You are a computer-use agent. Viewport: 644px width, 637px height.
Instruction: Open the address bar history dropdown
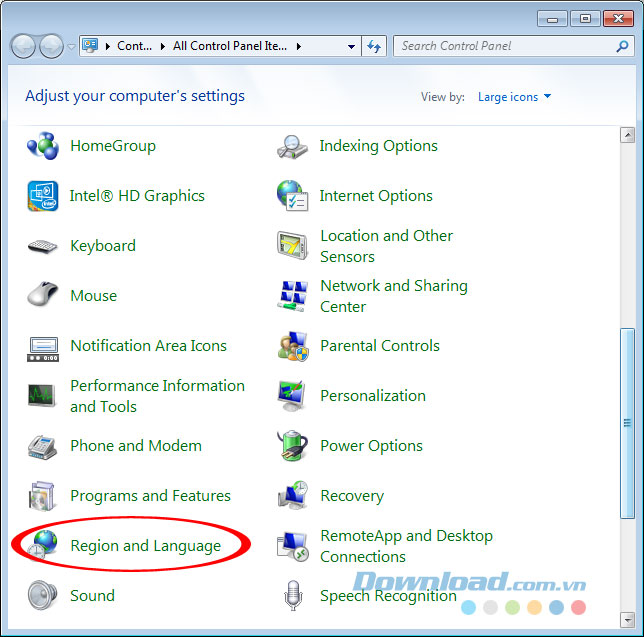pyautogui.click(x=352, y=46)
